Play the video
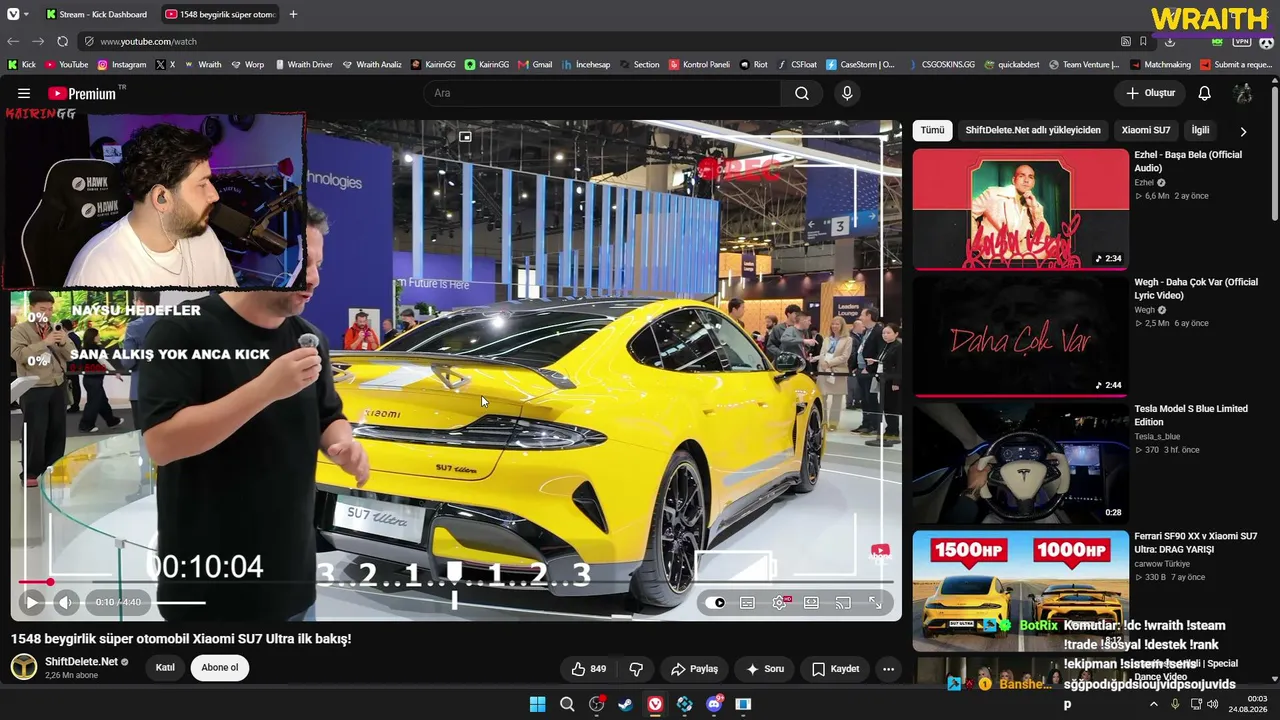Image resolution: width=1280 pixels, height=720 pixels. (x=32, y=602)
